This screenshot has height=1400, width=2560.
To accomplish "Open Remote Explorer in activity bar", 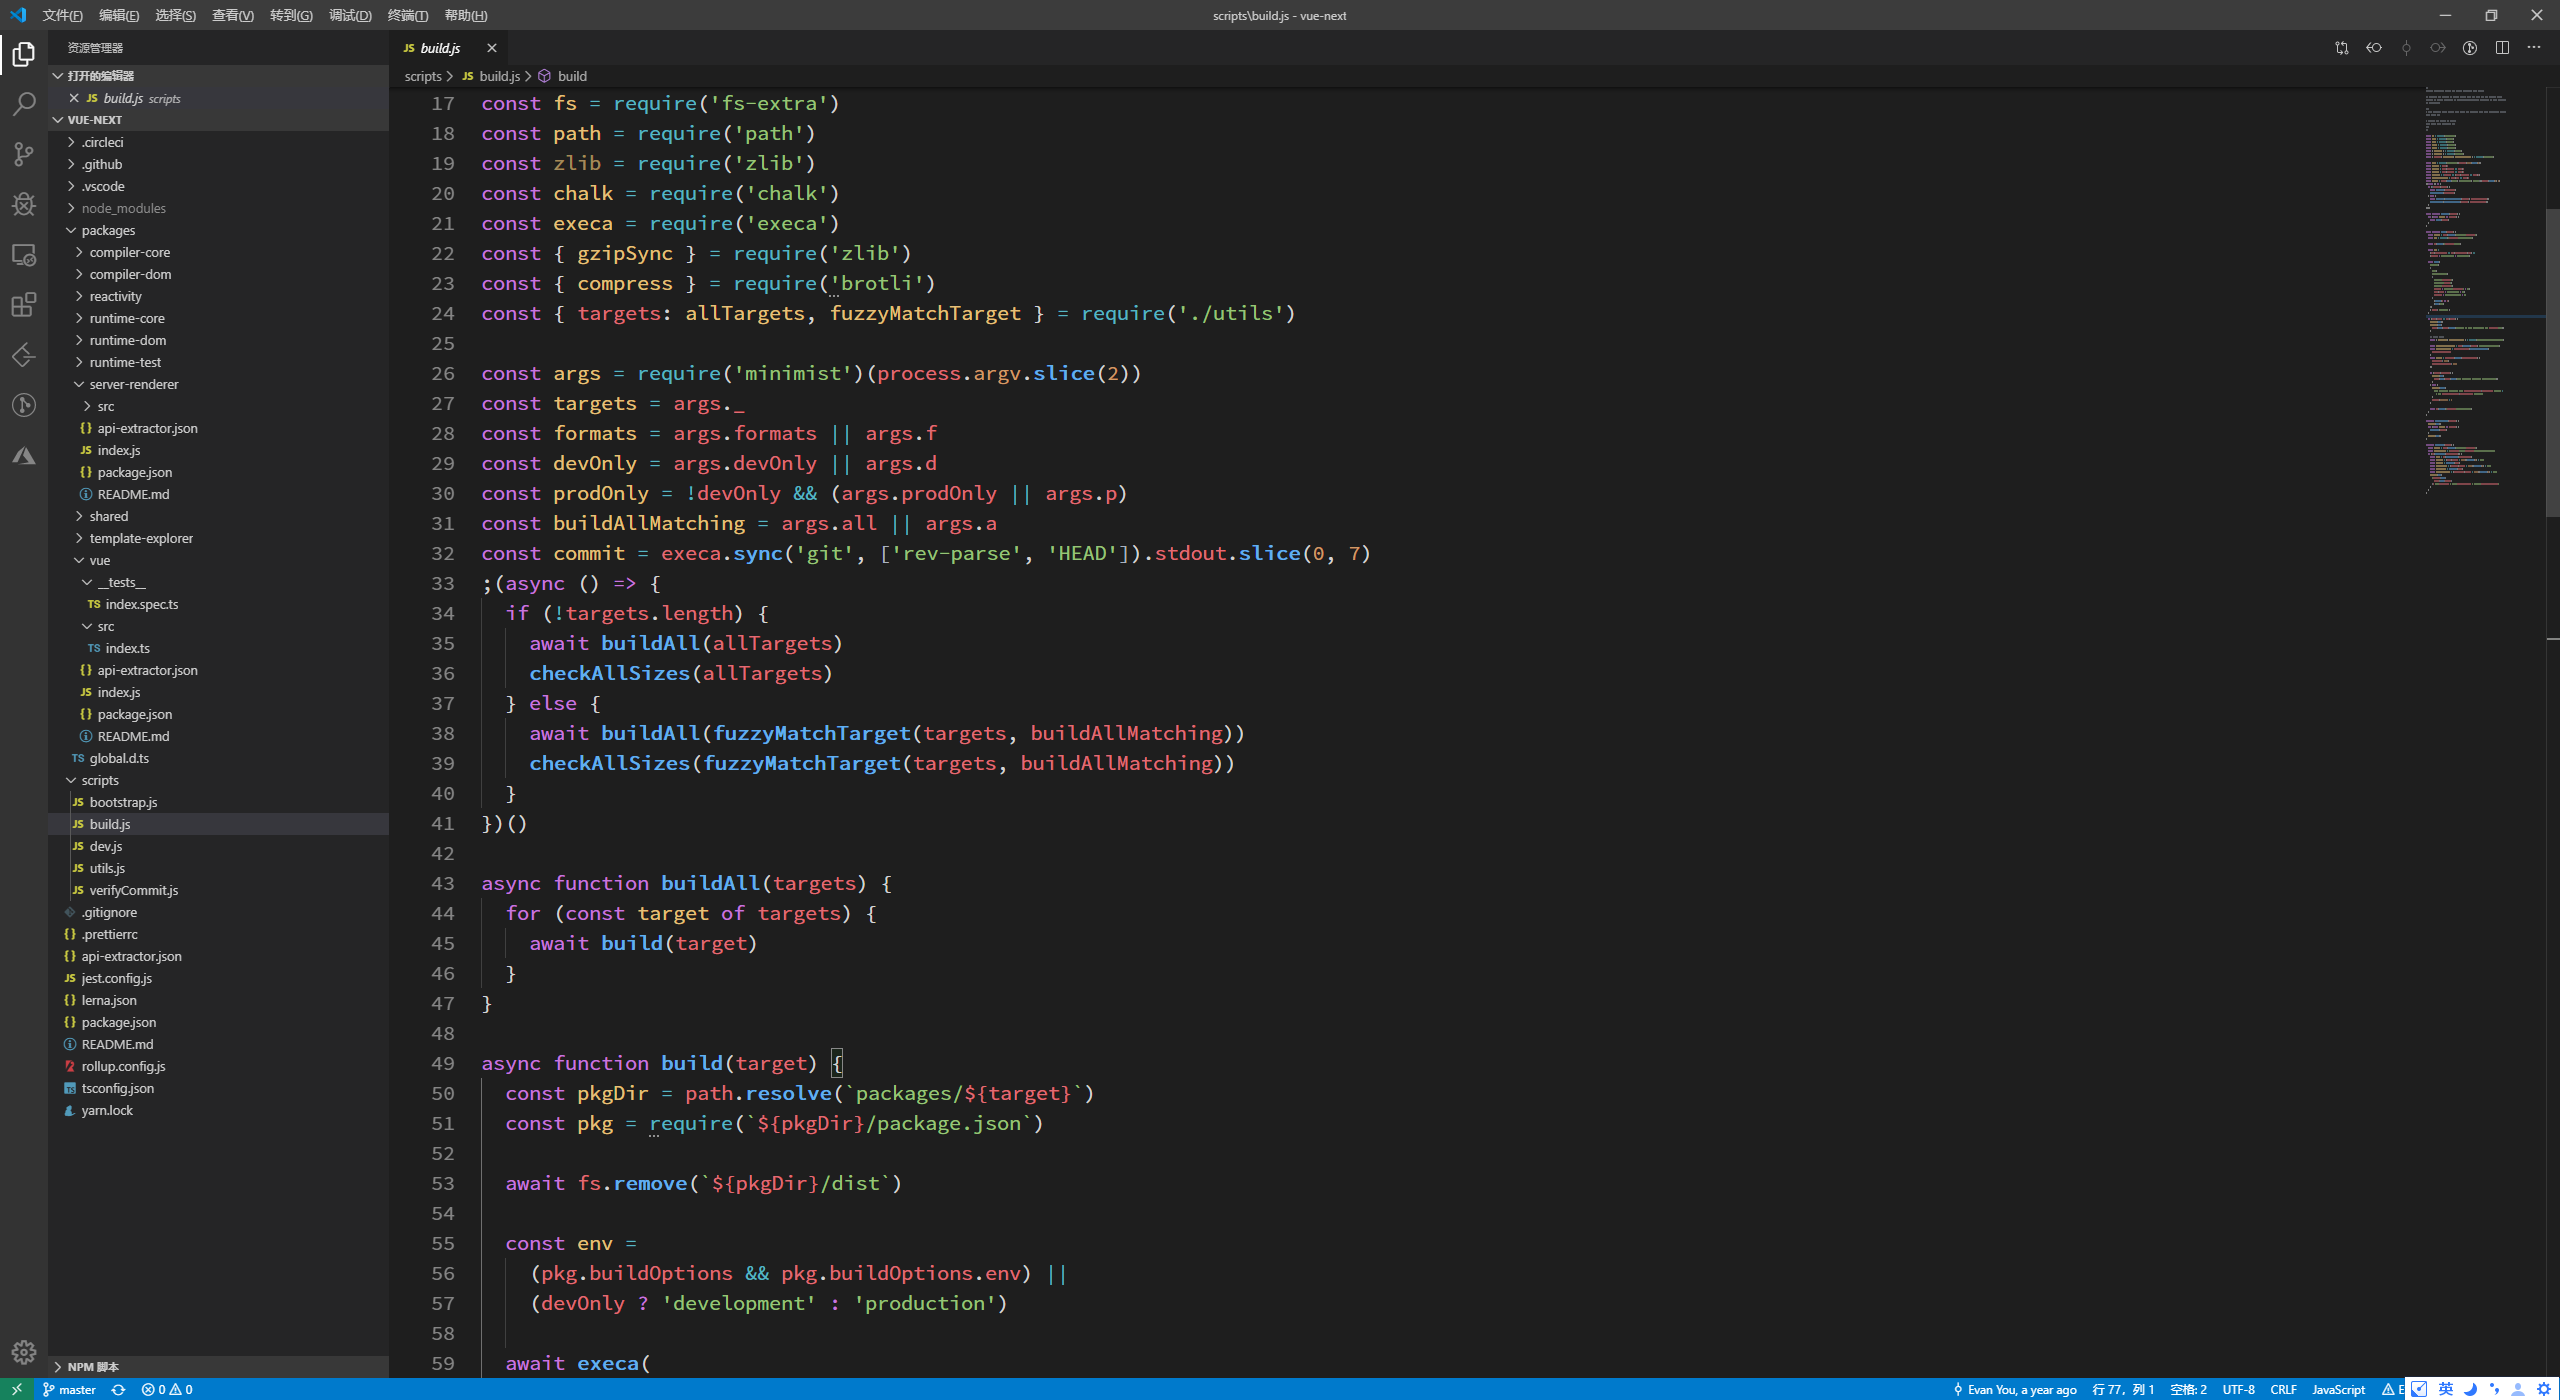I will (24, 255).
